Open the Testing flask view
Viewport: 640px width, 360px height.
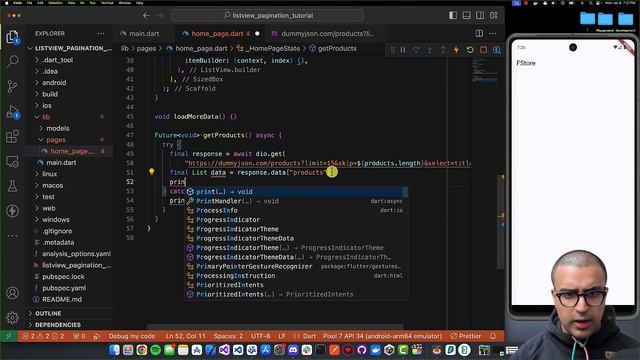pos(13,186)
